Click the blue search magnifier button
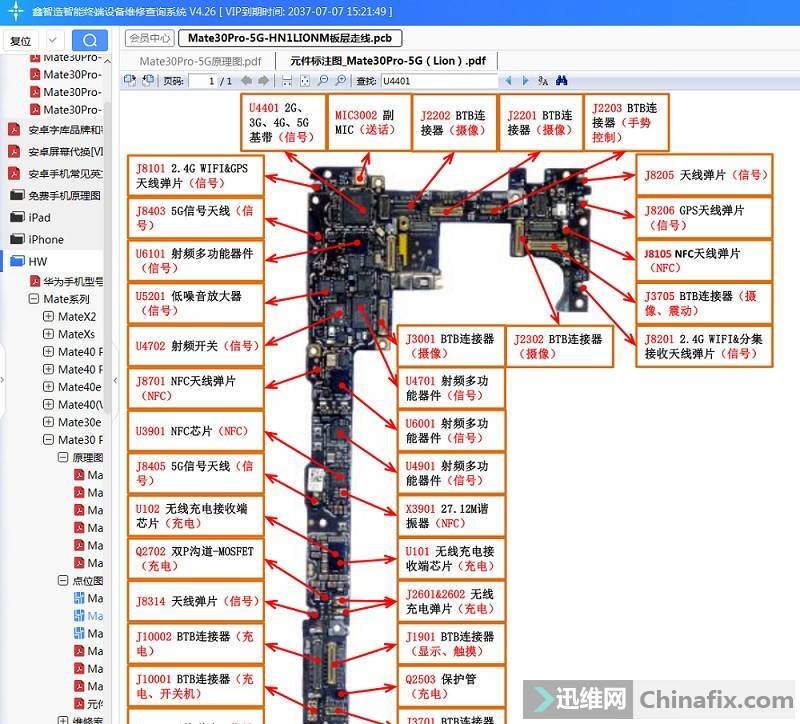800x724 pixels. coord(91,41)
